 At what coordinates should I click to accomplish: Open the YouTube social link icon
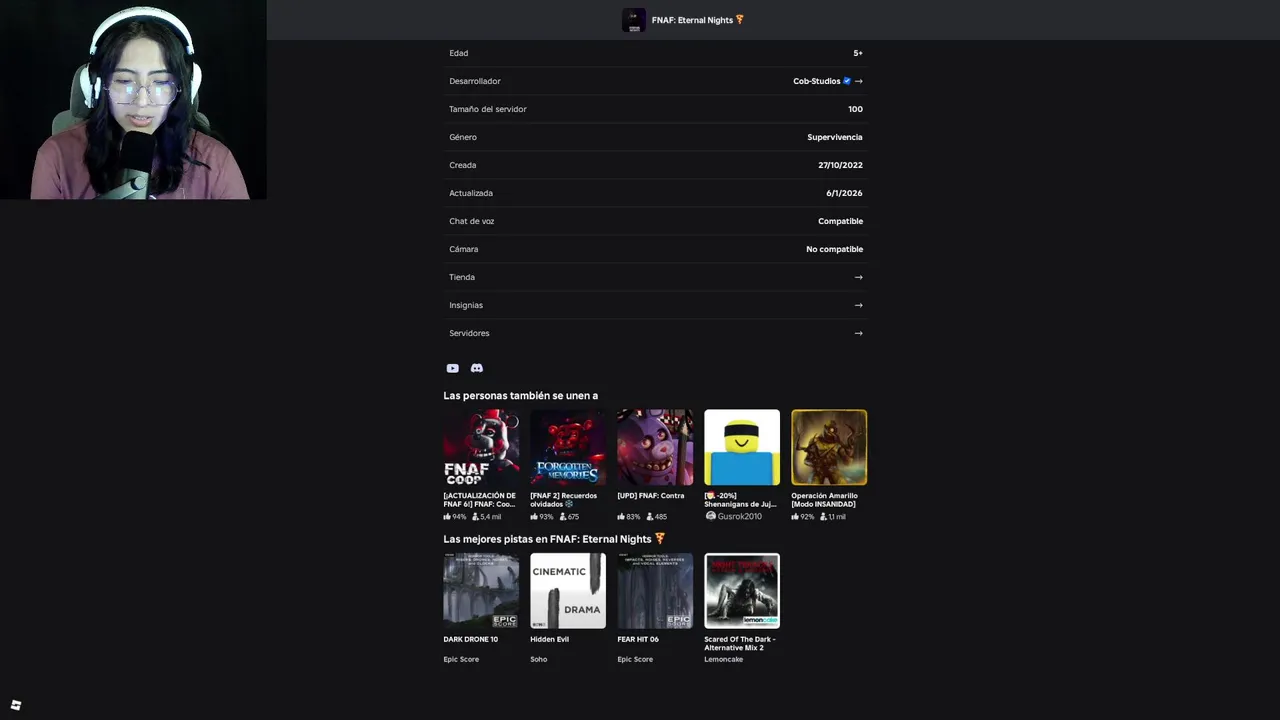452,368
